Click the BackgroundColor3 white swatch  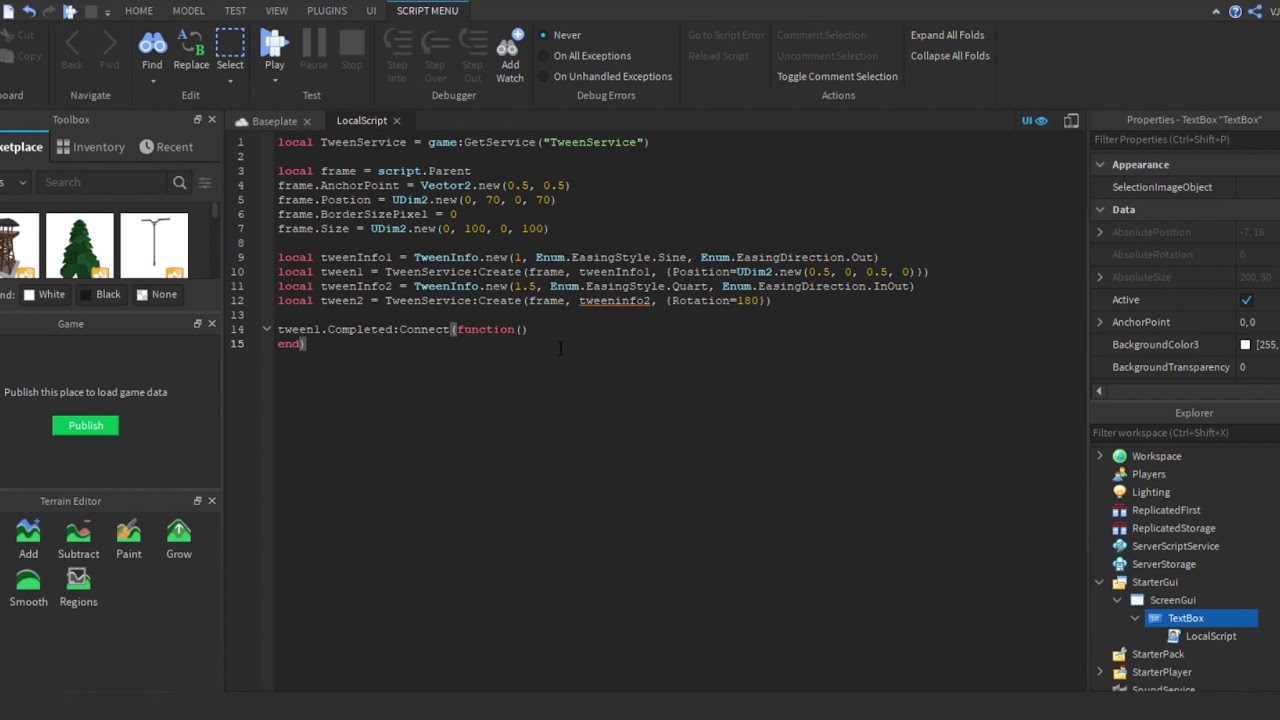pyautogui.click(x=1245, y=345)
